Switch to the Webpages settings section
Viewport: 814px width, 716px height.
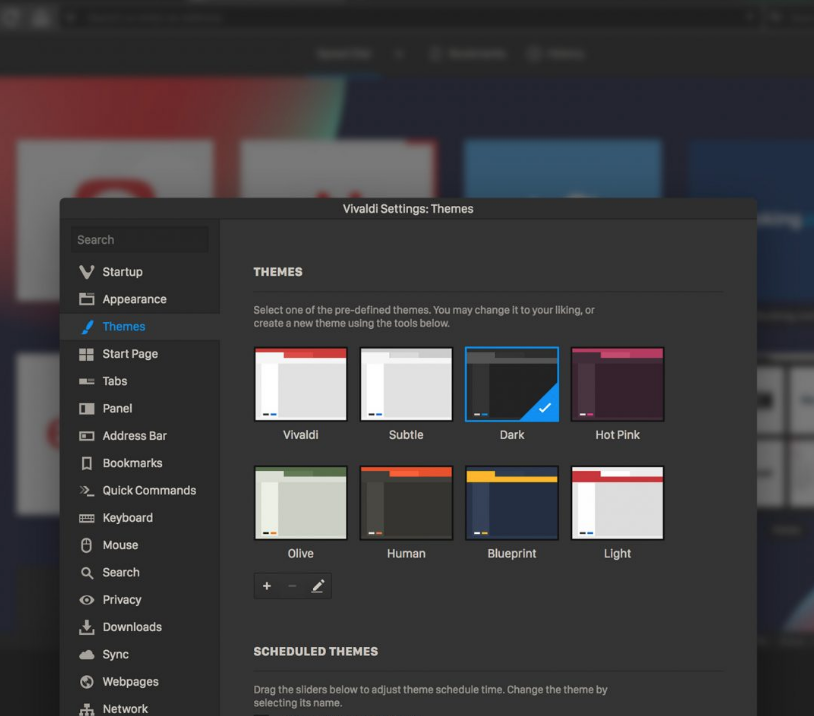click(139, 682)
